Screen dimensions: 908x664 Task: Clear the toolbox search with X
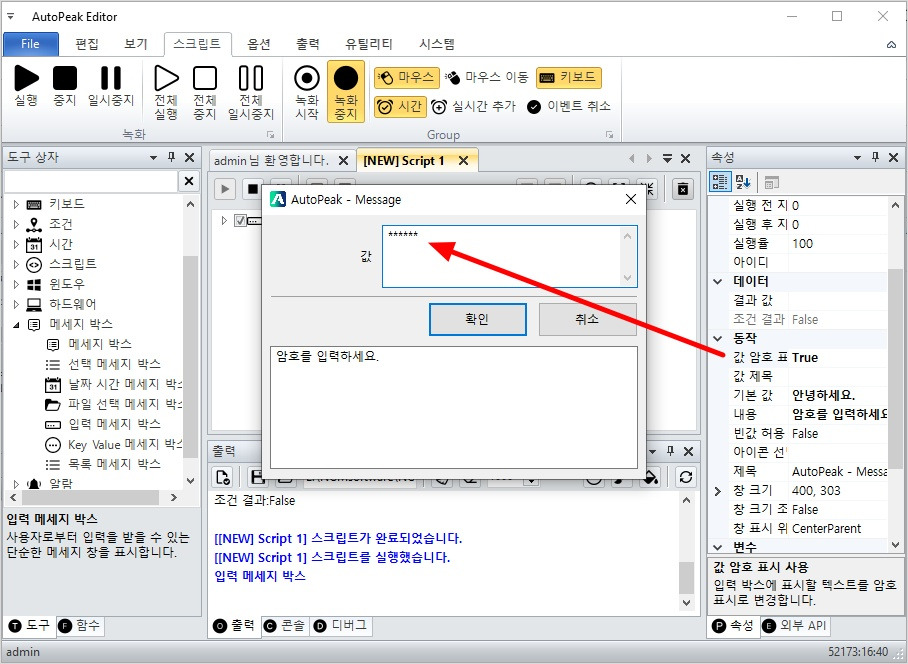tap(189, 181)
